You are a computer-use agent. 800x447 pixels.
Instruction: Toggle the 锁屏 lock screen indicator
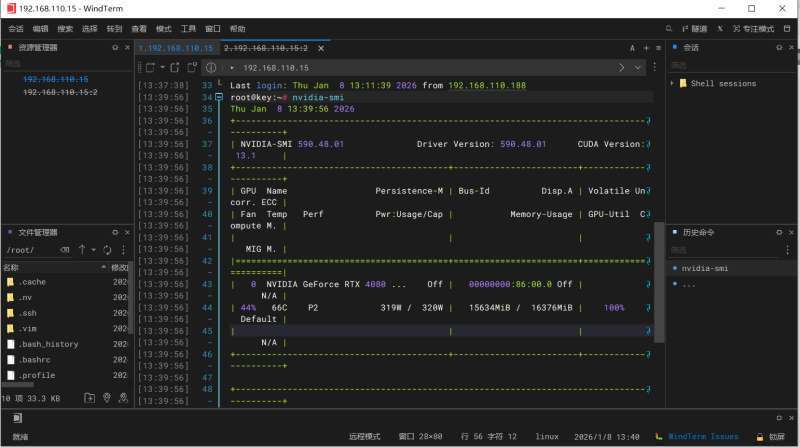pyautogui.click(x=771, y=437)
